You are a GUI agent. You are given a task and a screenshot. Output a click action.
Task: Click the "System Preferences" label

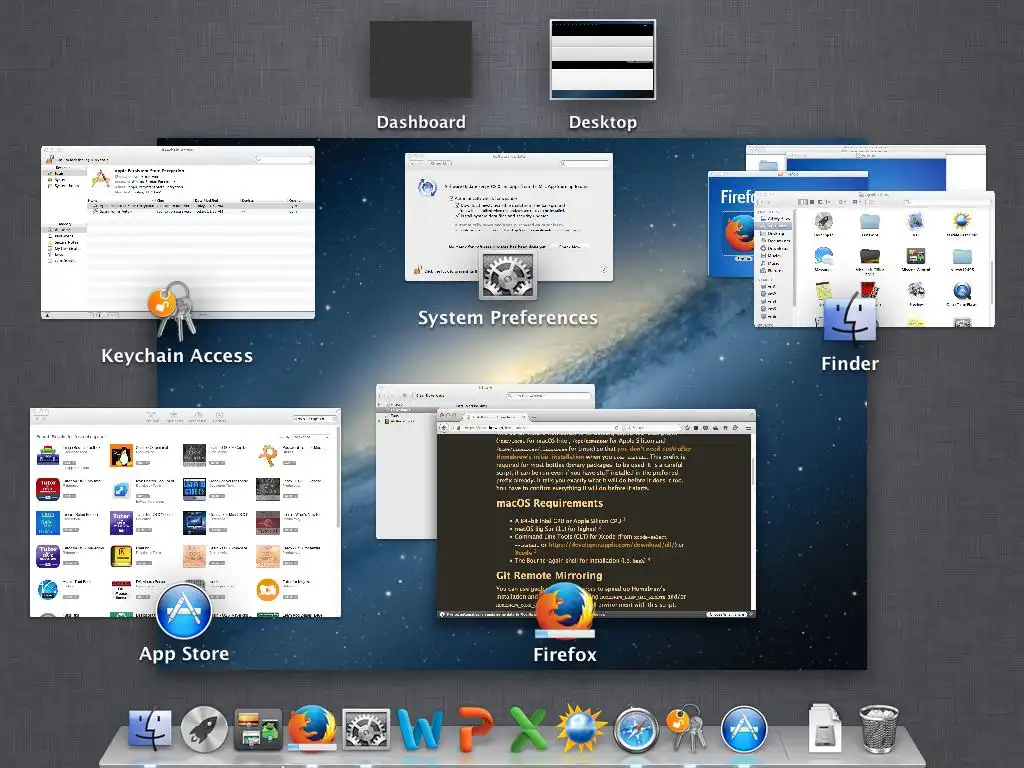click(x=508, y=318)
